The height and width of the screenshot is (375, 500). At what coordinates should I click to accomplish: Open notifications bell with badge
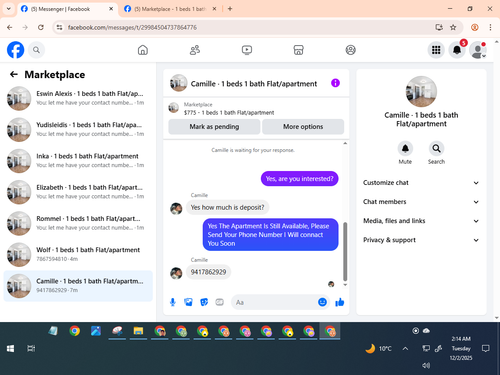457,50
